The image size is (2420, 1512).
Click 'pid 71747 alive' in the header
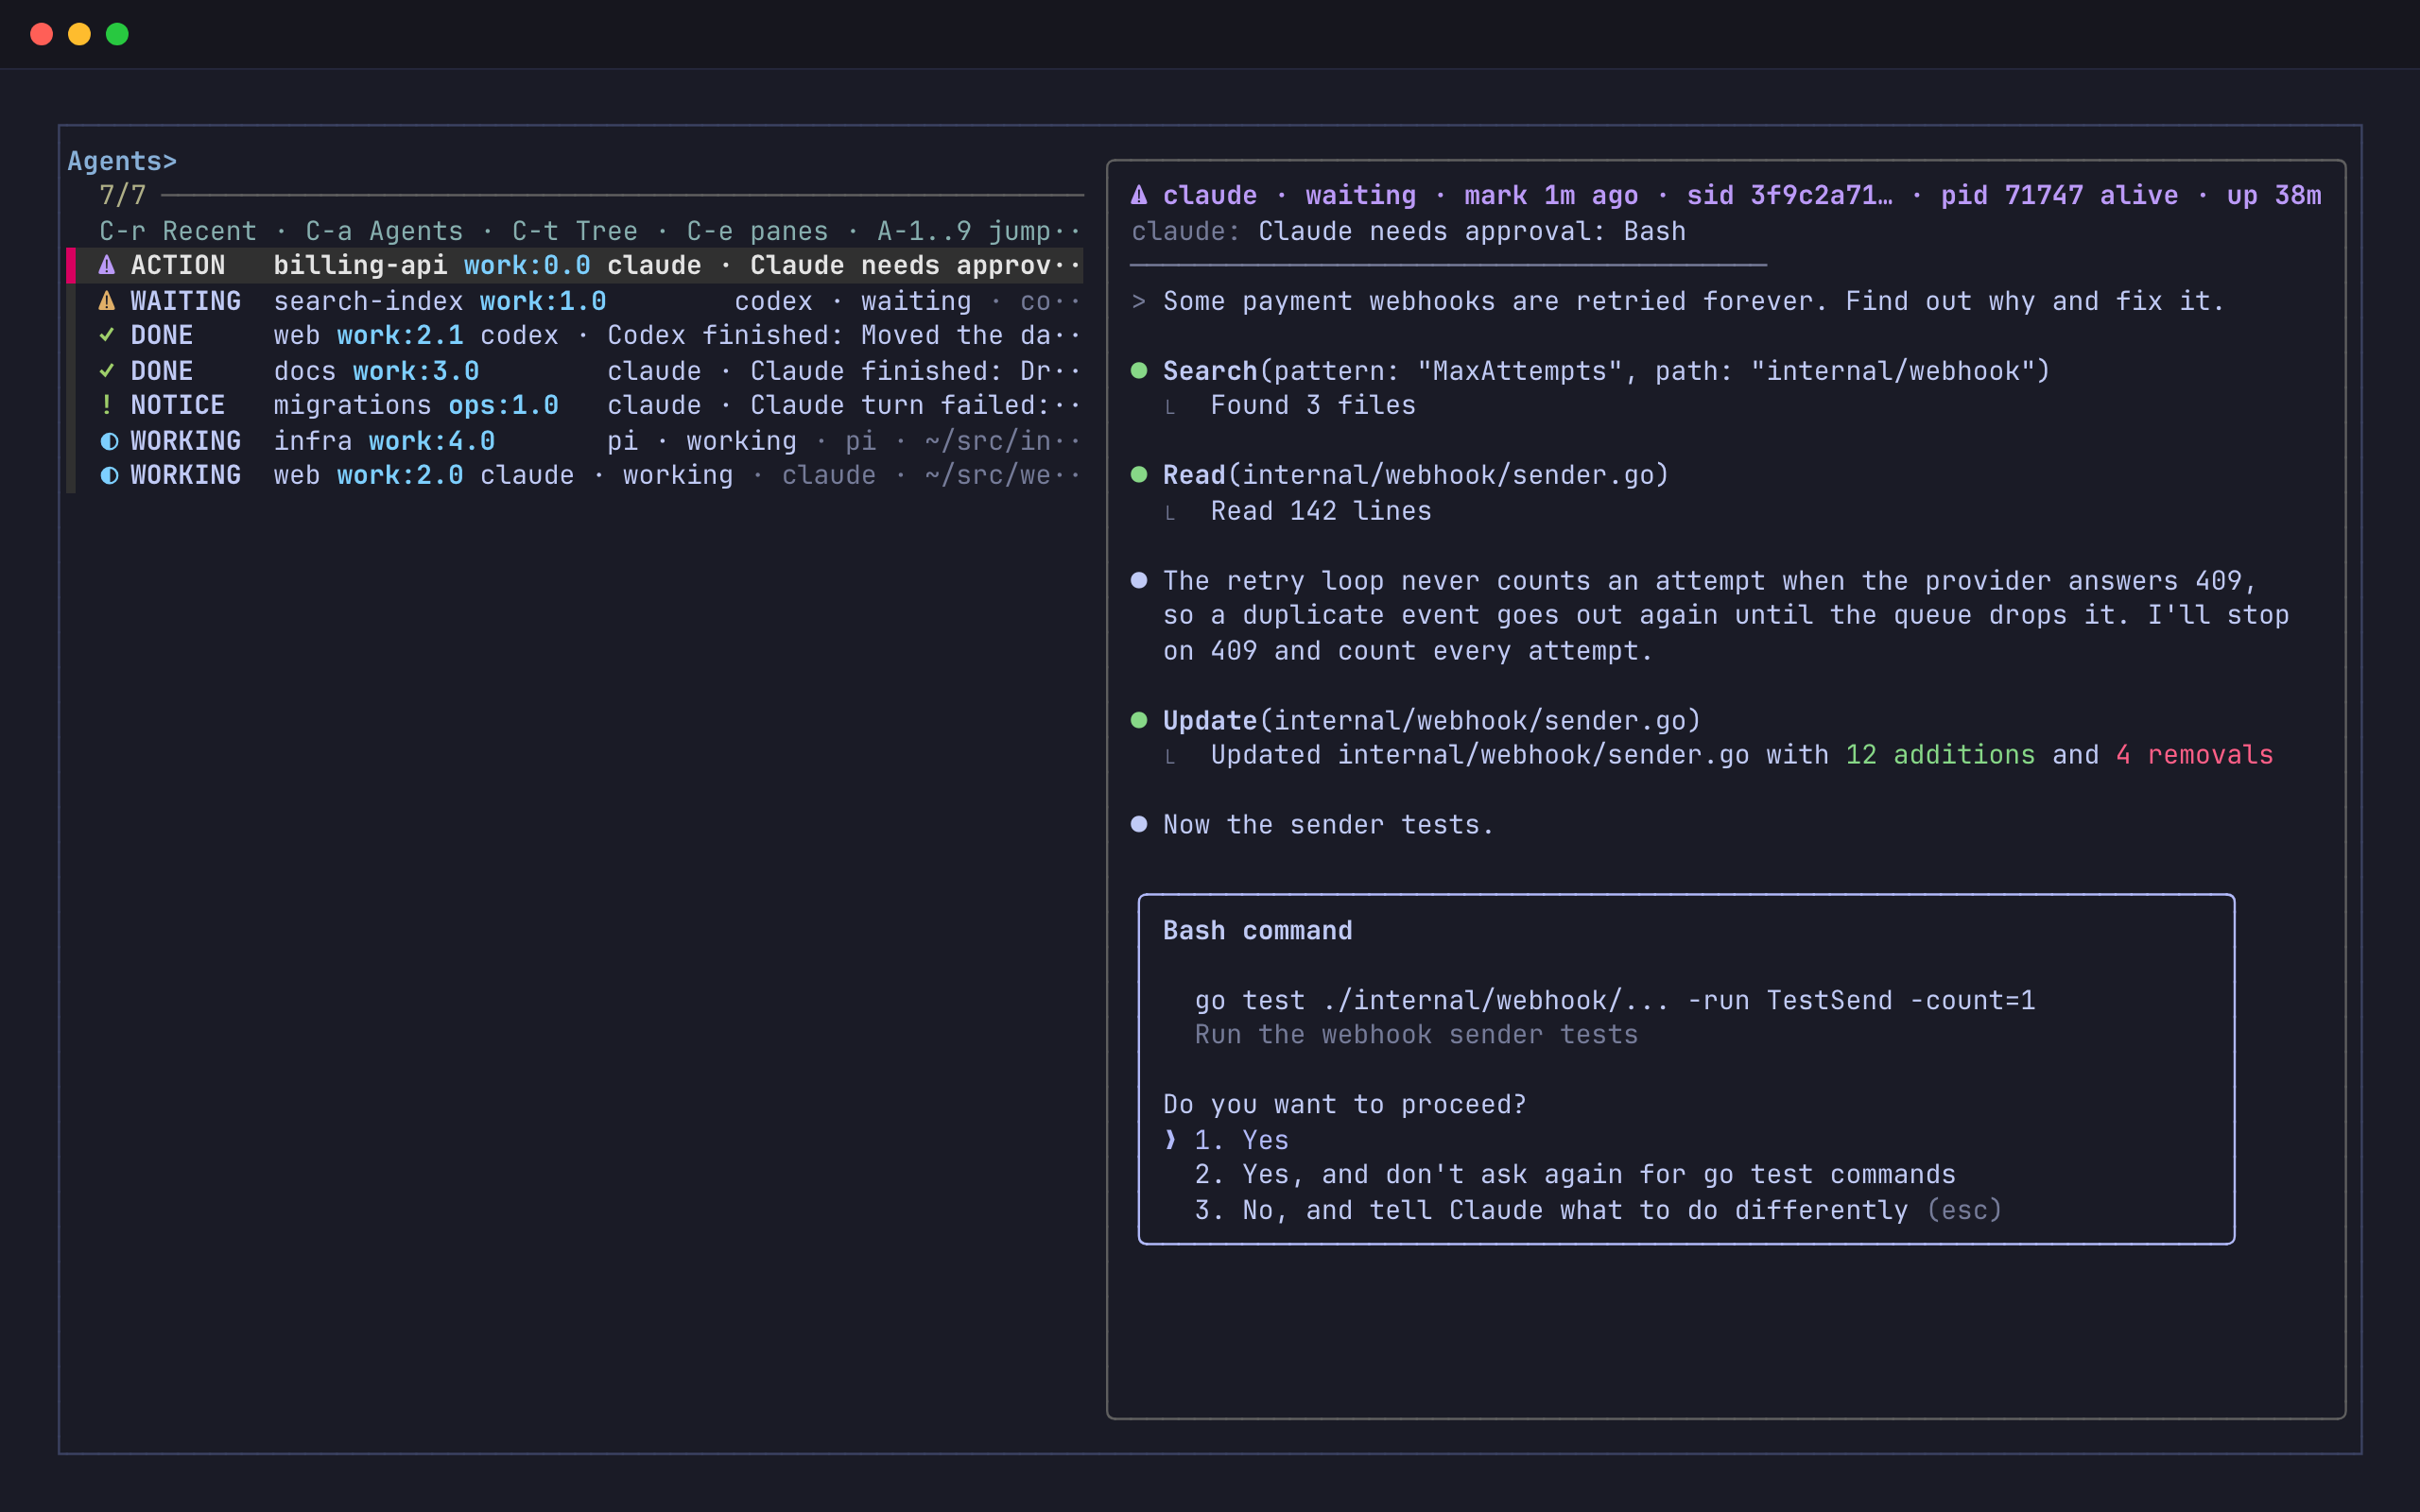pyautogui.click(x=2060, y=195)
